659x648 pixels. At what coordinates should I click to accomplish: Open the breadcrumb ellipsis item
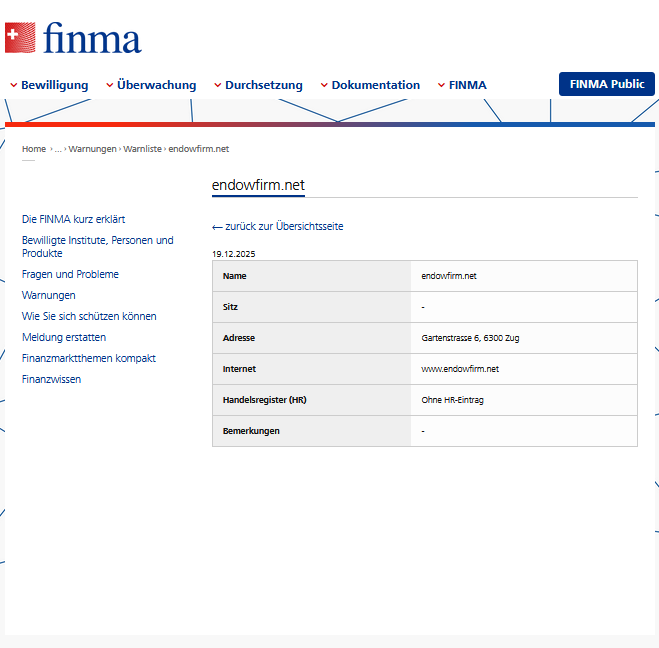(58, 149)
